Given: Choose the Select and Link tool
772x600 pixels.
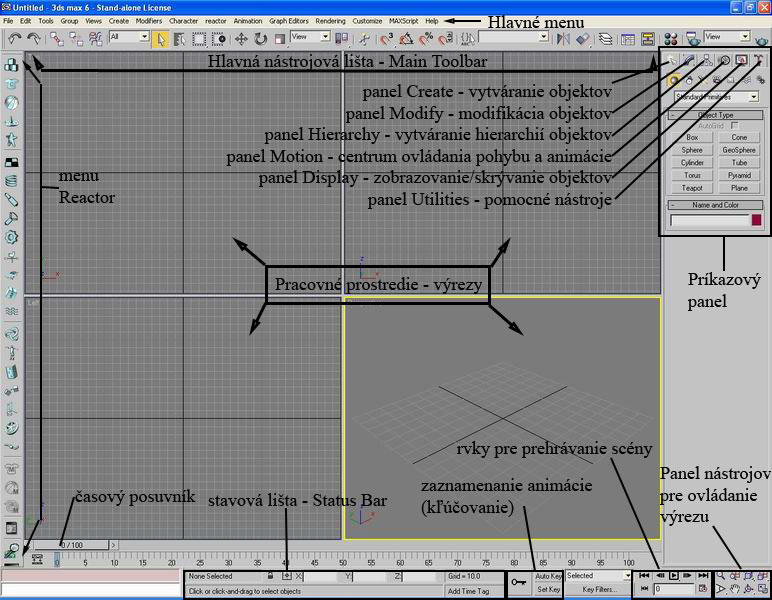Looking at the screenshot, I should coord(57,39).
